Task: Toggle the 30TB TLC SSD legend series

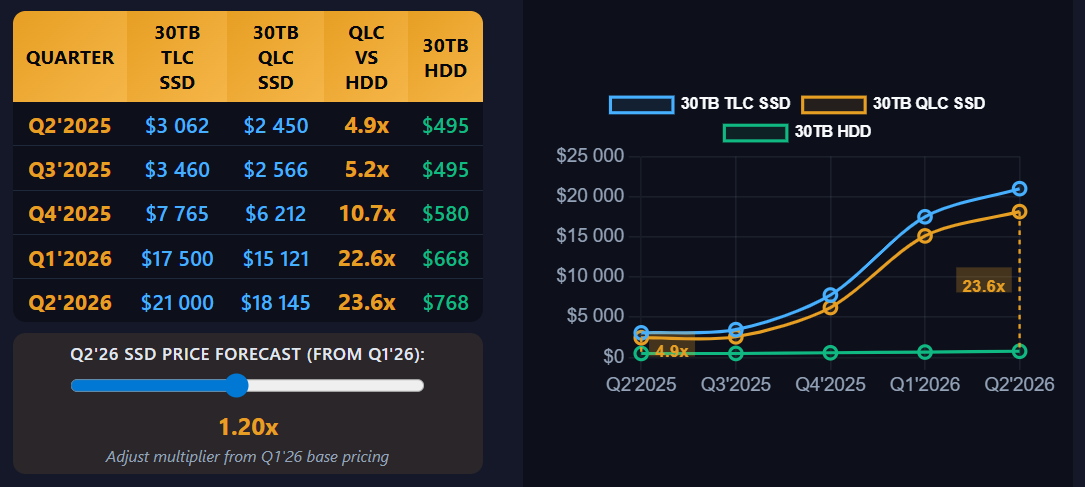Action: click(x=700, y=103)
